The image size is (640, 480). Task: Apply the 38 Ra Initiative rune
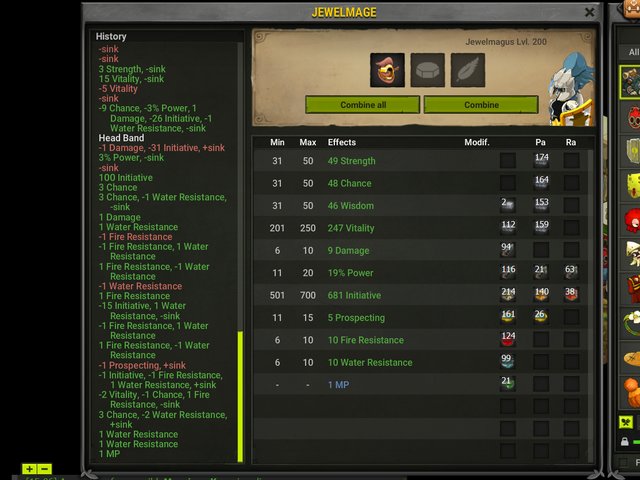571,295
